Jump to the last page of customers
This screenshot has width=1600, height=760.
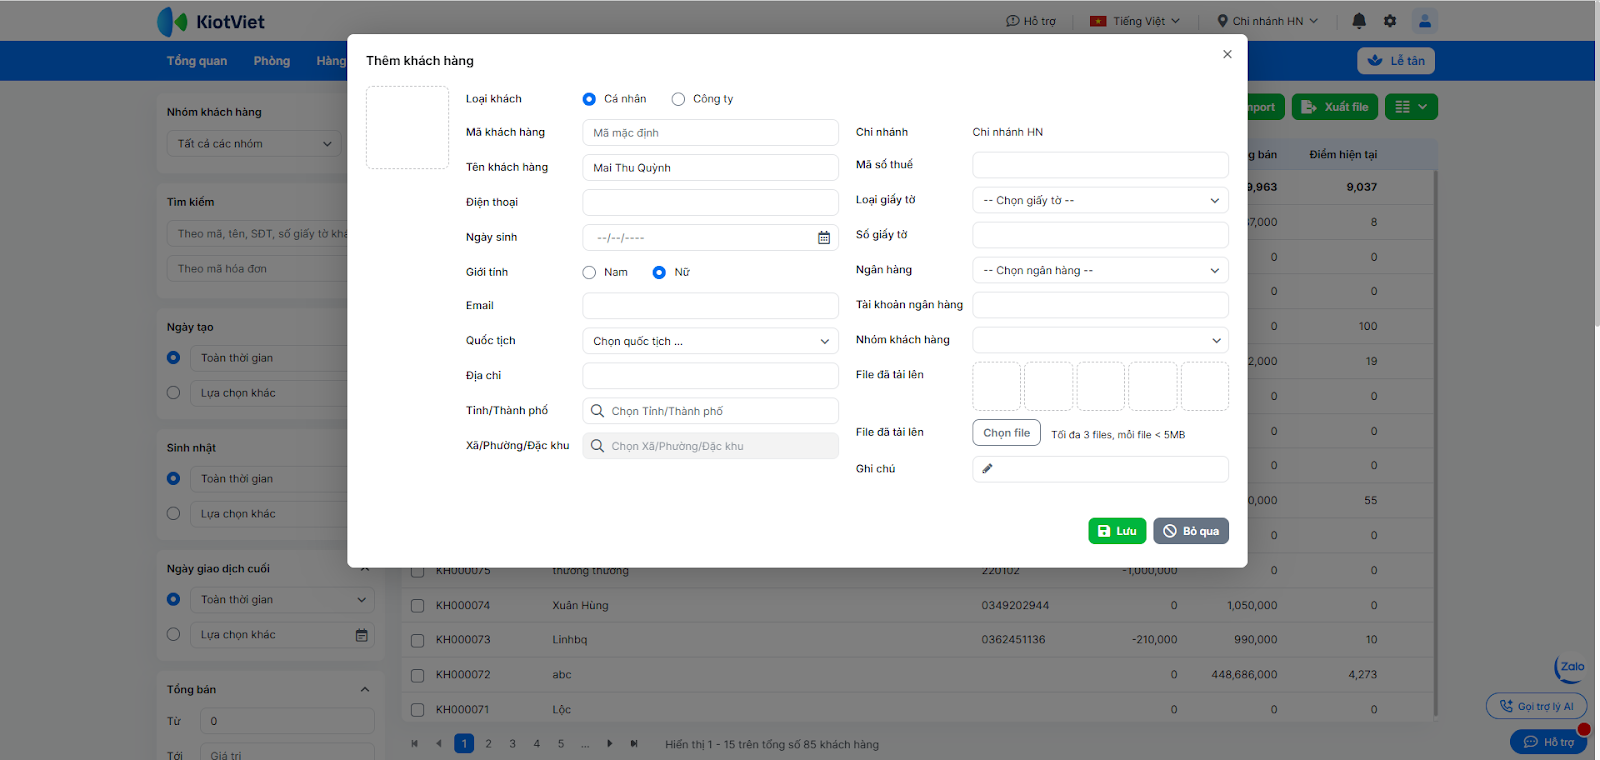(x=634, y=744)
